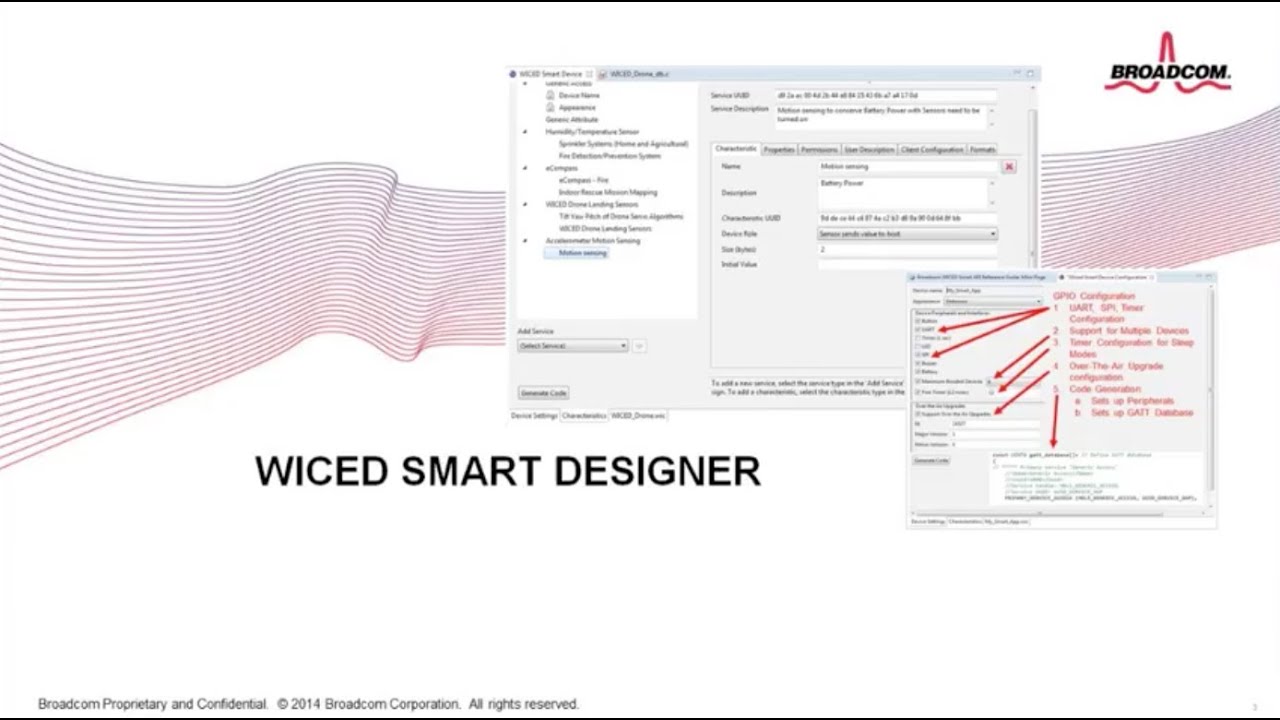Viewport: 1280px width, 720px height.
Task: Collapse the WICED Drone Landing Sensors node
Action: (525, 204)
